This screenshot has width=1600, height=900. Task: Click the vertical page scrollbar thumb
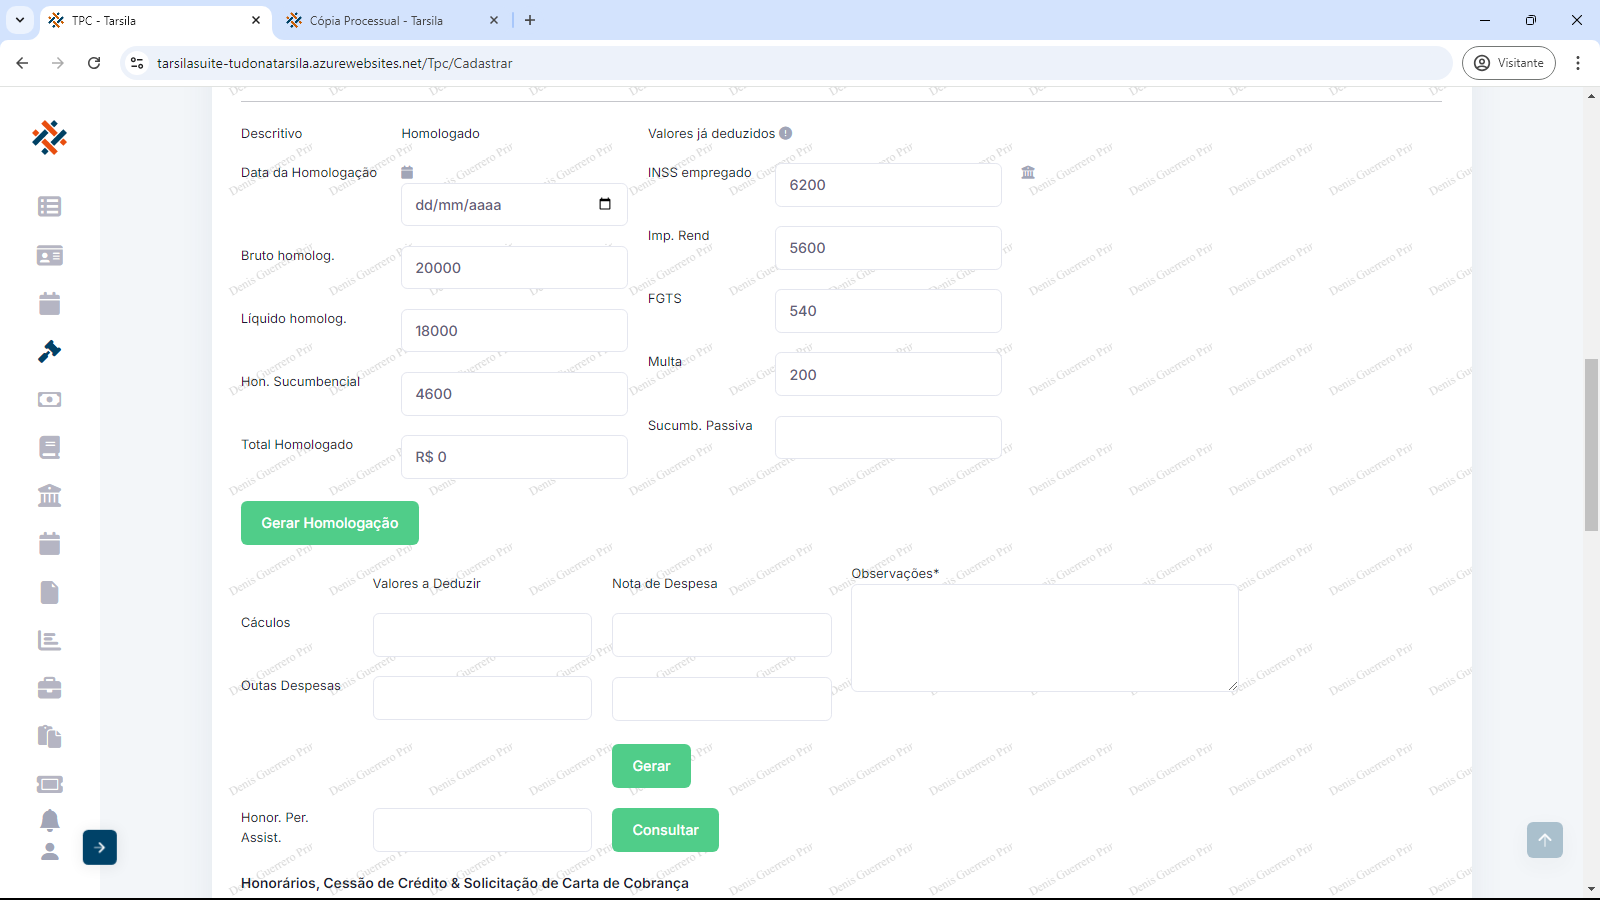tap(1591, 445)
